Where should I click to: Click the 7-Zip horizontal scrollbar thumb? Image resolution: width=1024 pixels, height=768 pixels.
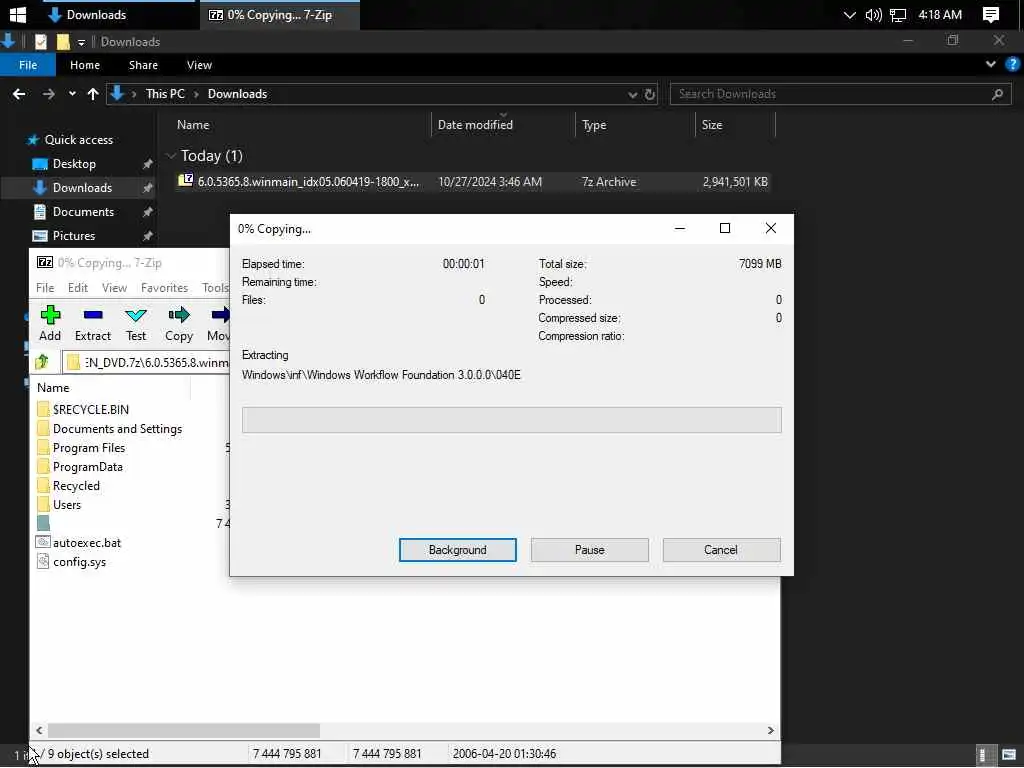[184, 730]
